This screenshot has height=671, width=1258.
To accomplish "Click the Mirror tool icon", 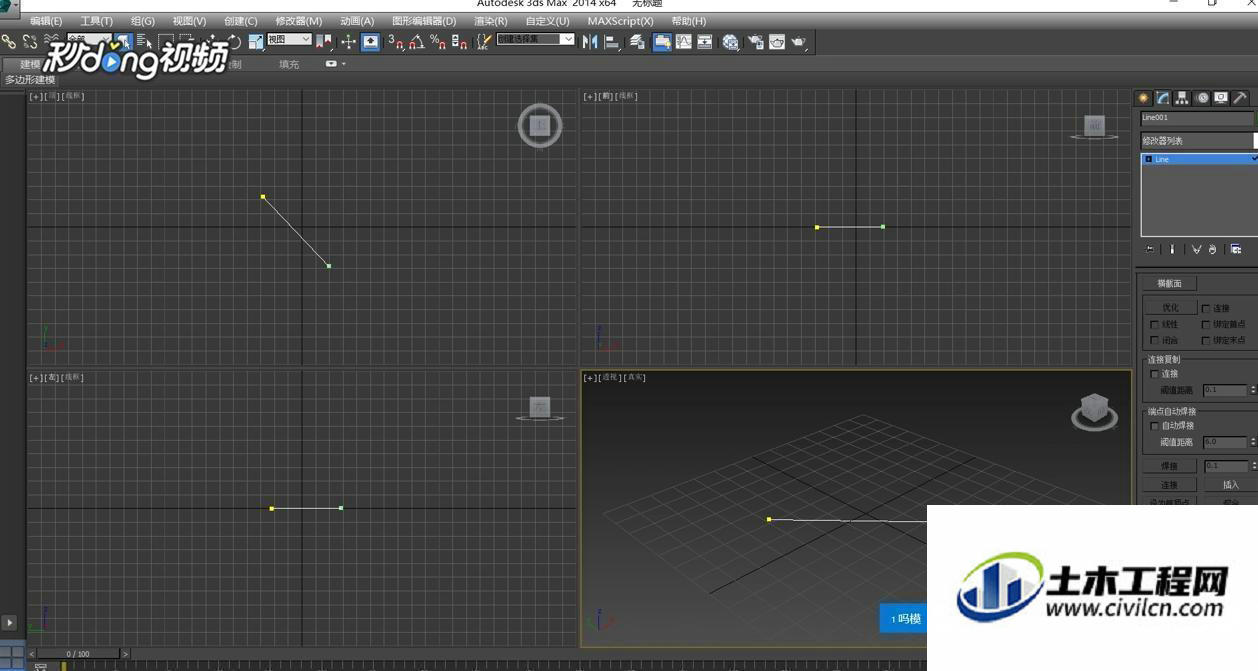I will coord(590,41).
